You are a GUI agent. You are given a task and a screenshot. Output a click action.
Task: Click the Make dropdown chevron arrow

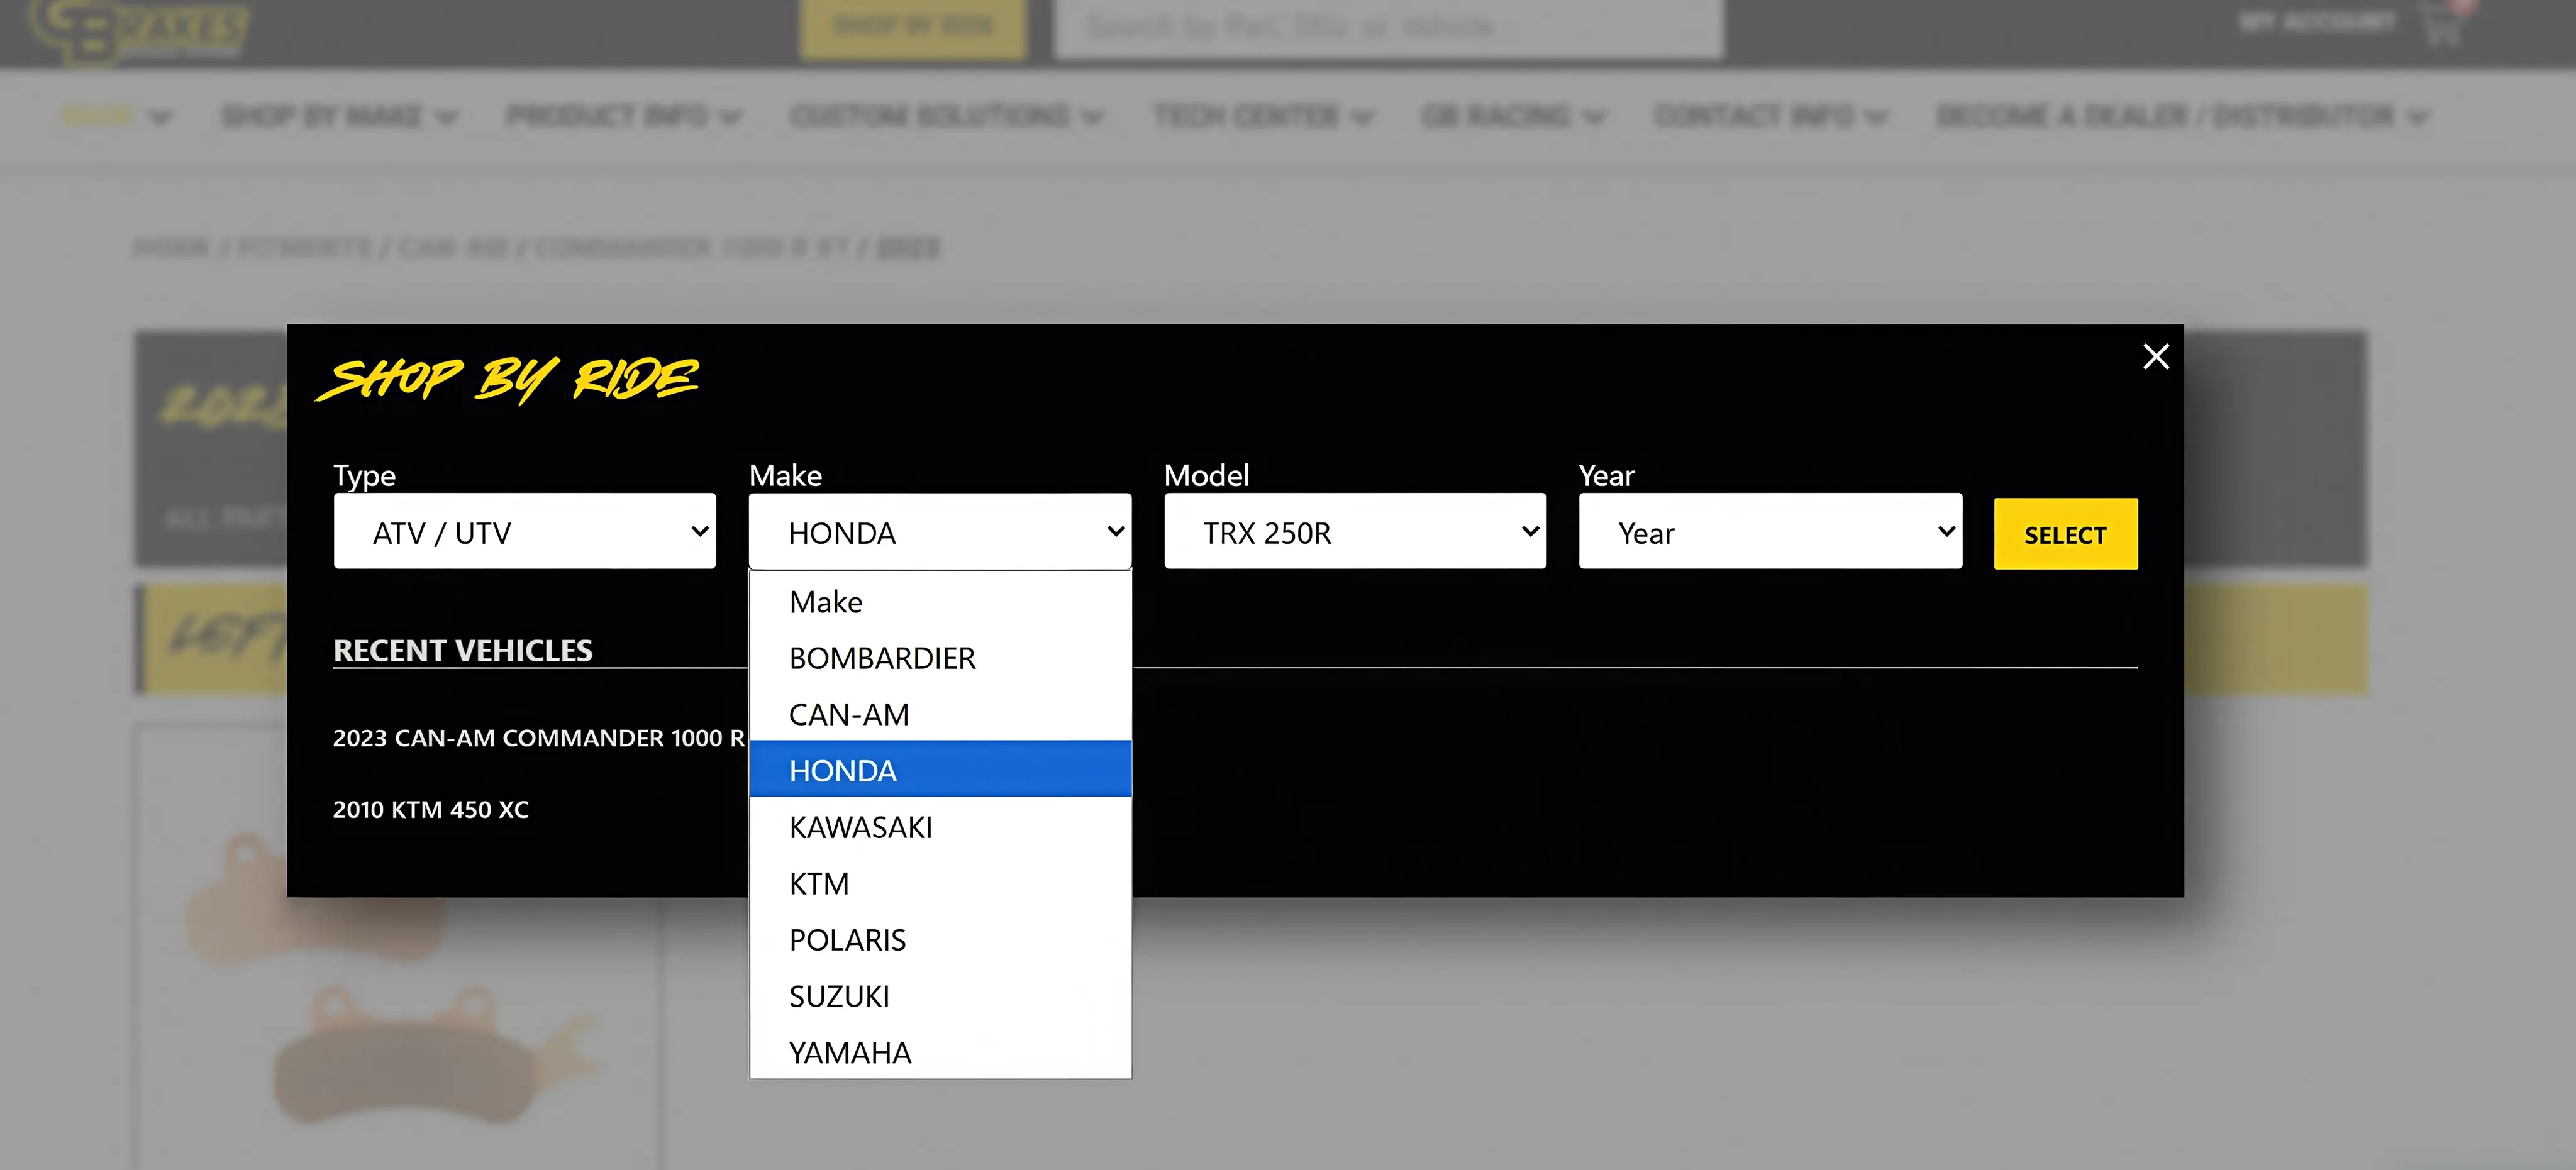pos(1115,532)
